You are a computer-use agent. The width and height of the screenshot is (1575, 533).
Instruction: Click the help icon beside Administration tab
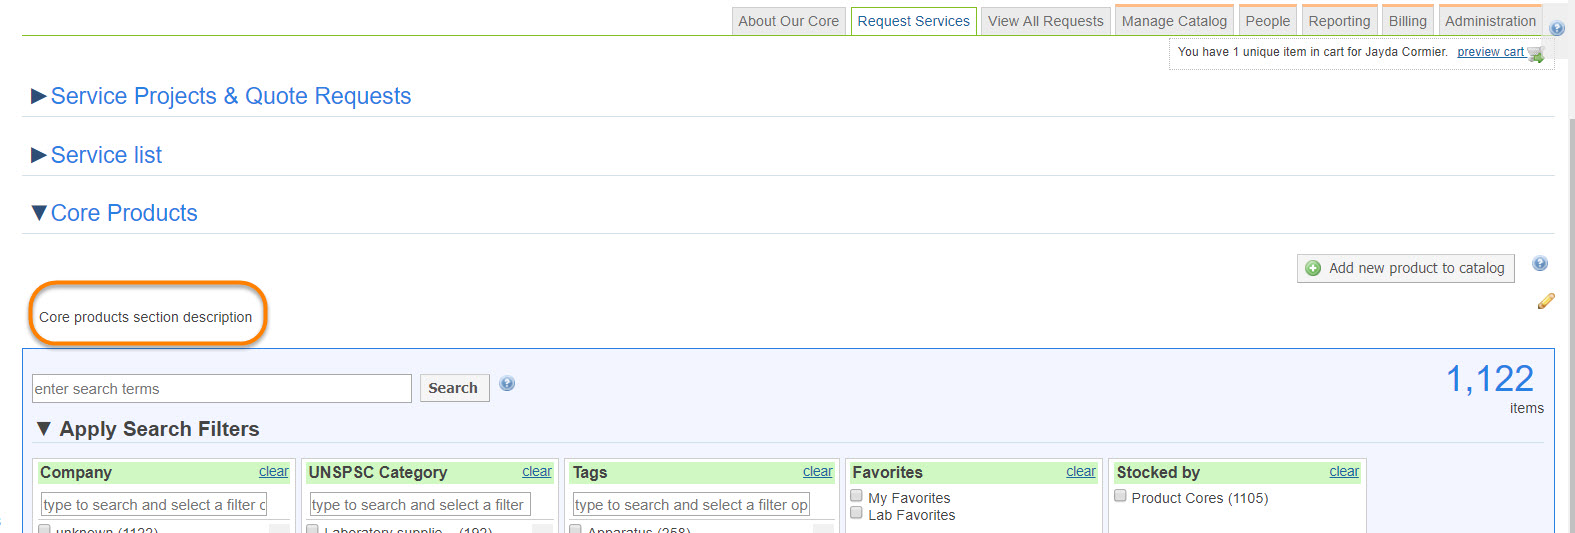point(1557,28)
